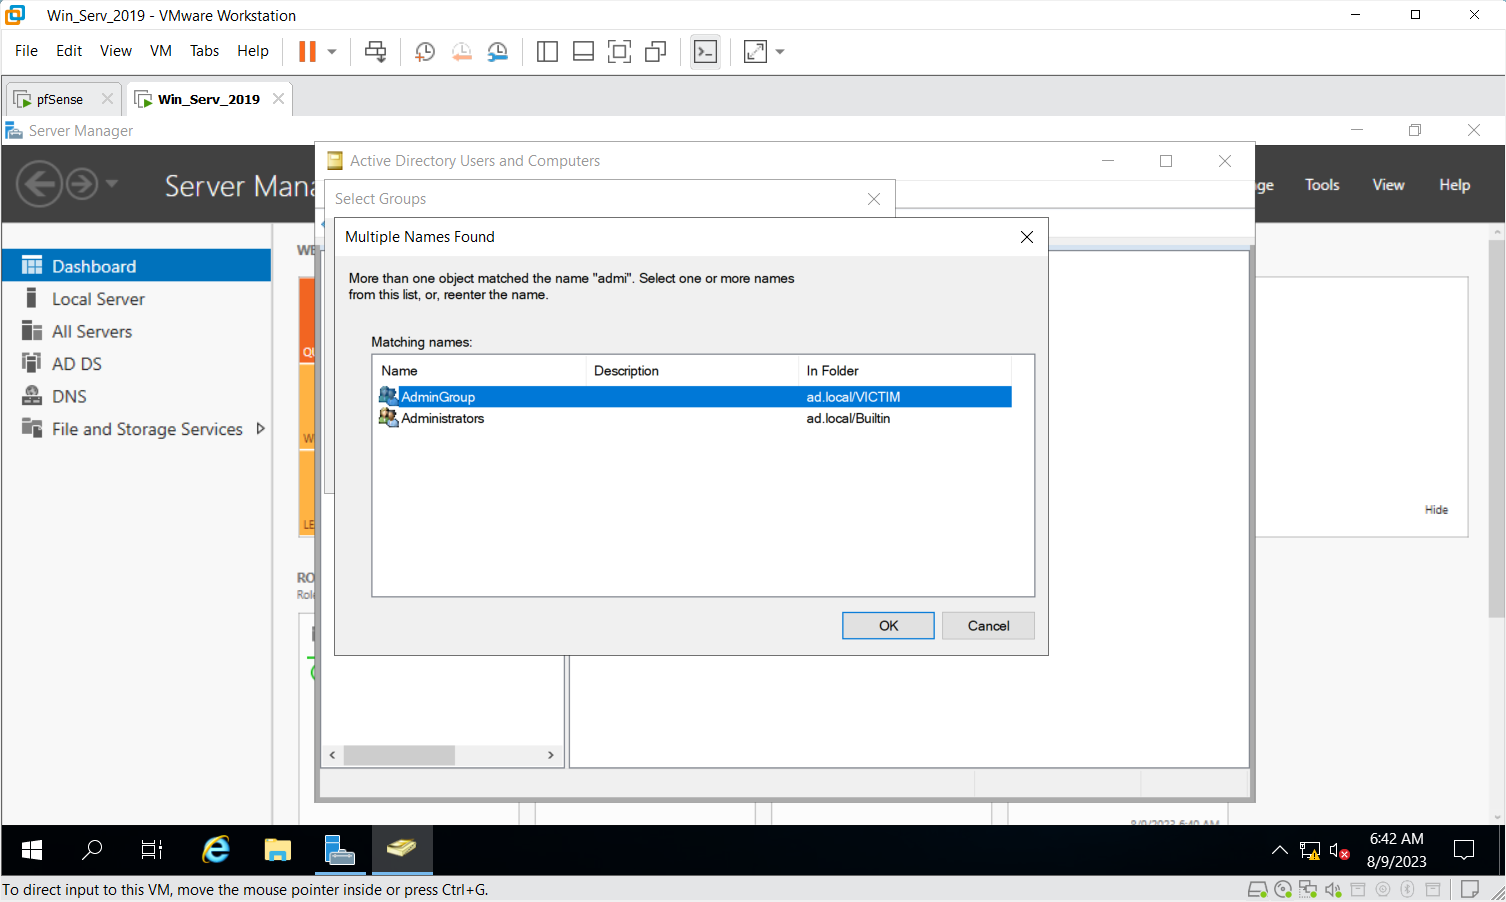The height and width of the screenshot is (902, 1506).
Task: Launch Internet Explorer from the taskbar
Action: 216,850
